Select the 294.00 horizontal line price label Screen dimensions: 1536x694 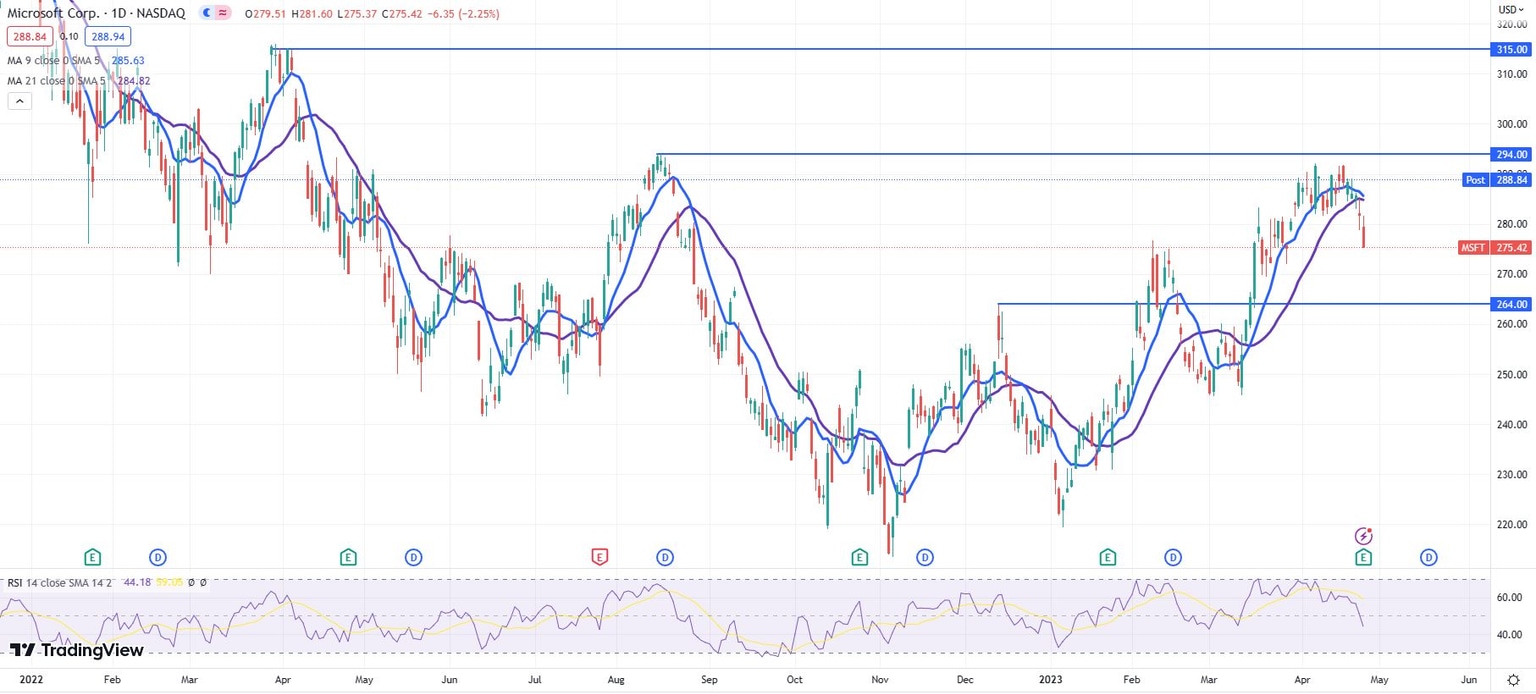tap(1510, 154)
